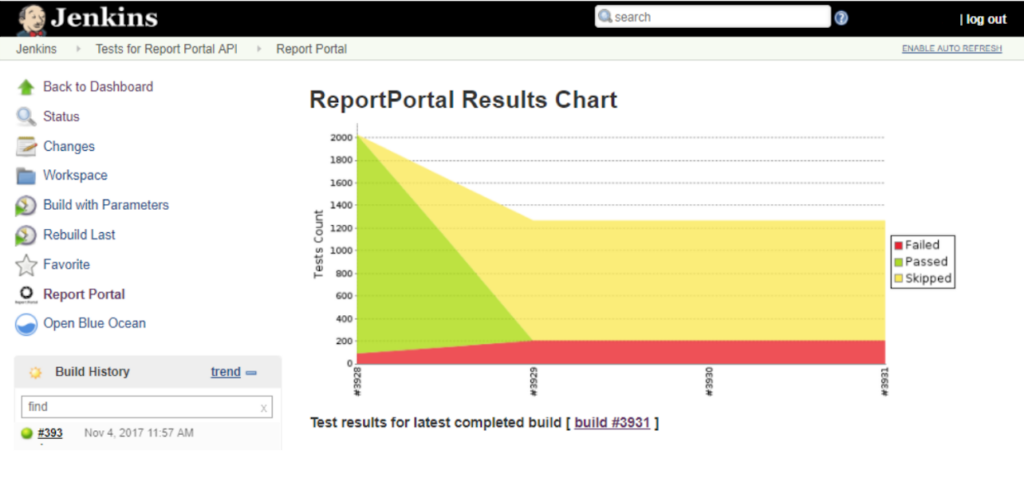Click the #3928 x-axis build label
1024x478 pixels.
click(357, 383)
